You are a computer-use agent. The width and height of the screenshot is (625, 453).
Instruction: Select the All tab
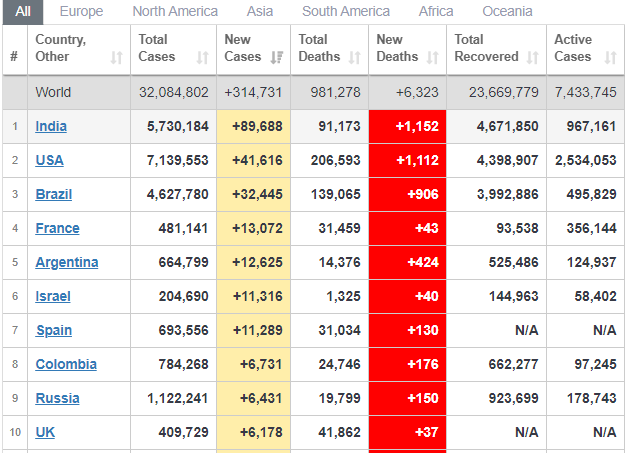22,11
